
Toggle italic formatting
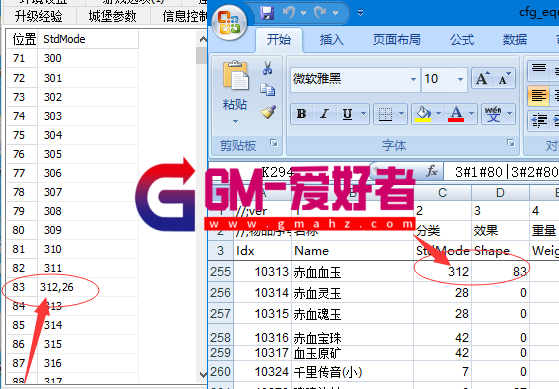(x=324, y=114)
